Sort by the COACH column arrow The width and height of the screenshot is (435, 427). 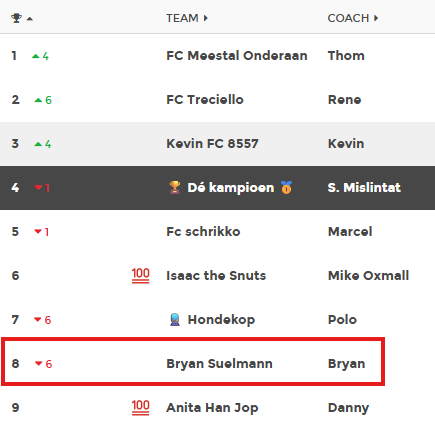point(376,18)
